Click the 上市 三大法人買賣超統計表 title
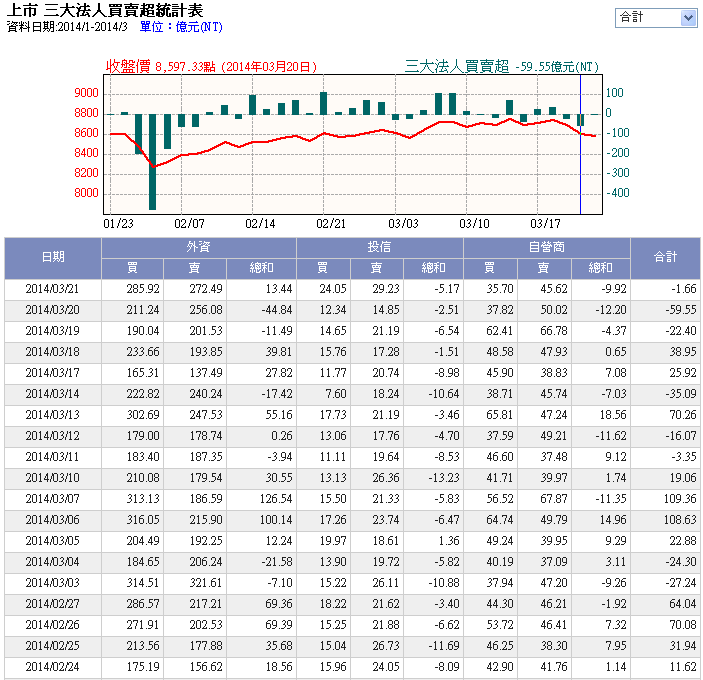Image resolution: width=703 pixels, height=680 pixels. [105, 10]
